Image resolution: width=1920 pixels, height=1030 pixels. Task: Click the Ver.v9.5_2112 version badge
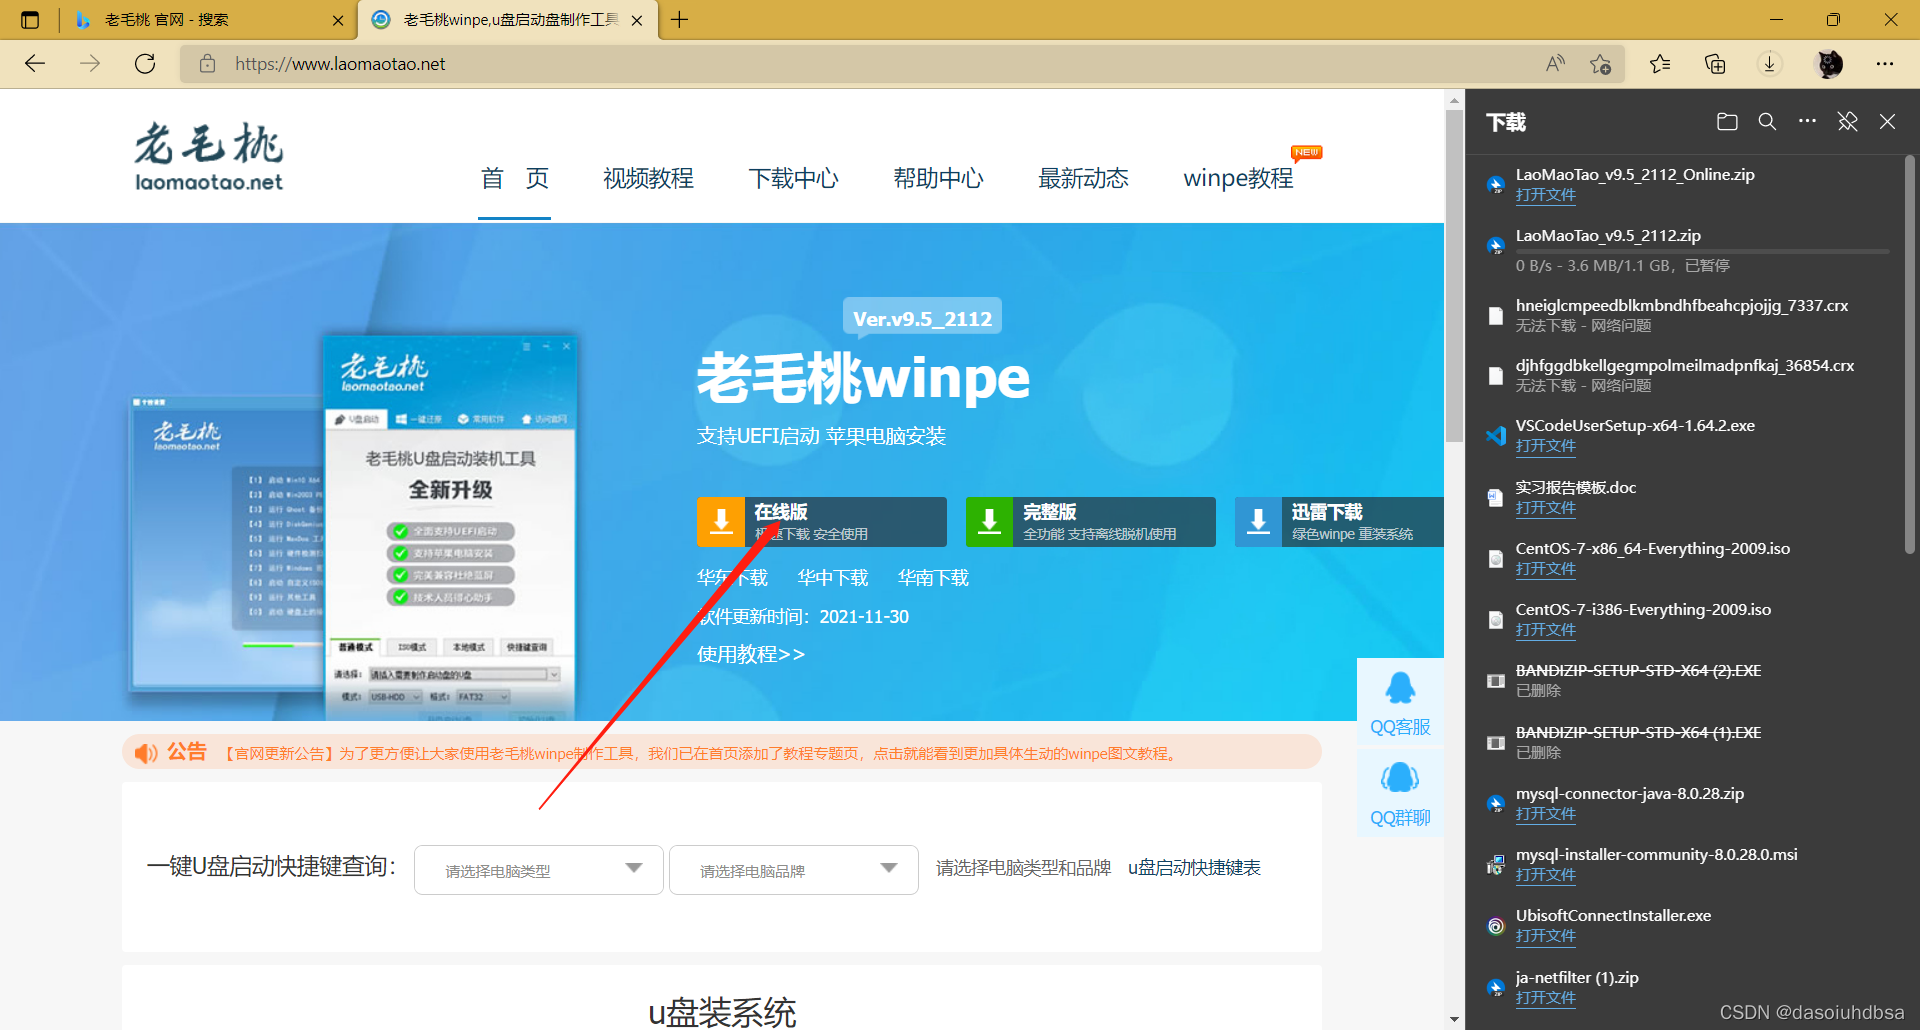click(x=922, y=318)
